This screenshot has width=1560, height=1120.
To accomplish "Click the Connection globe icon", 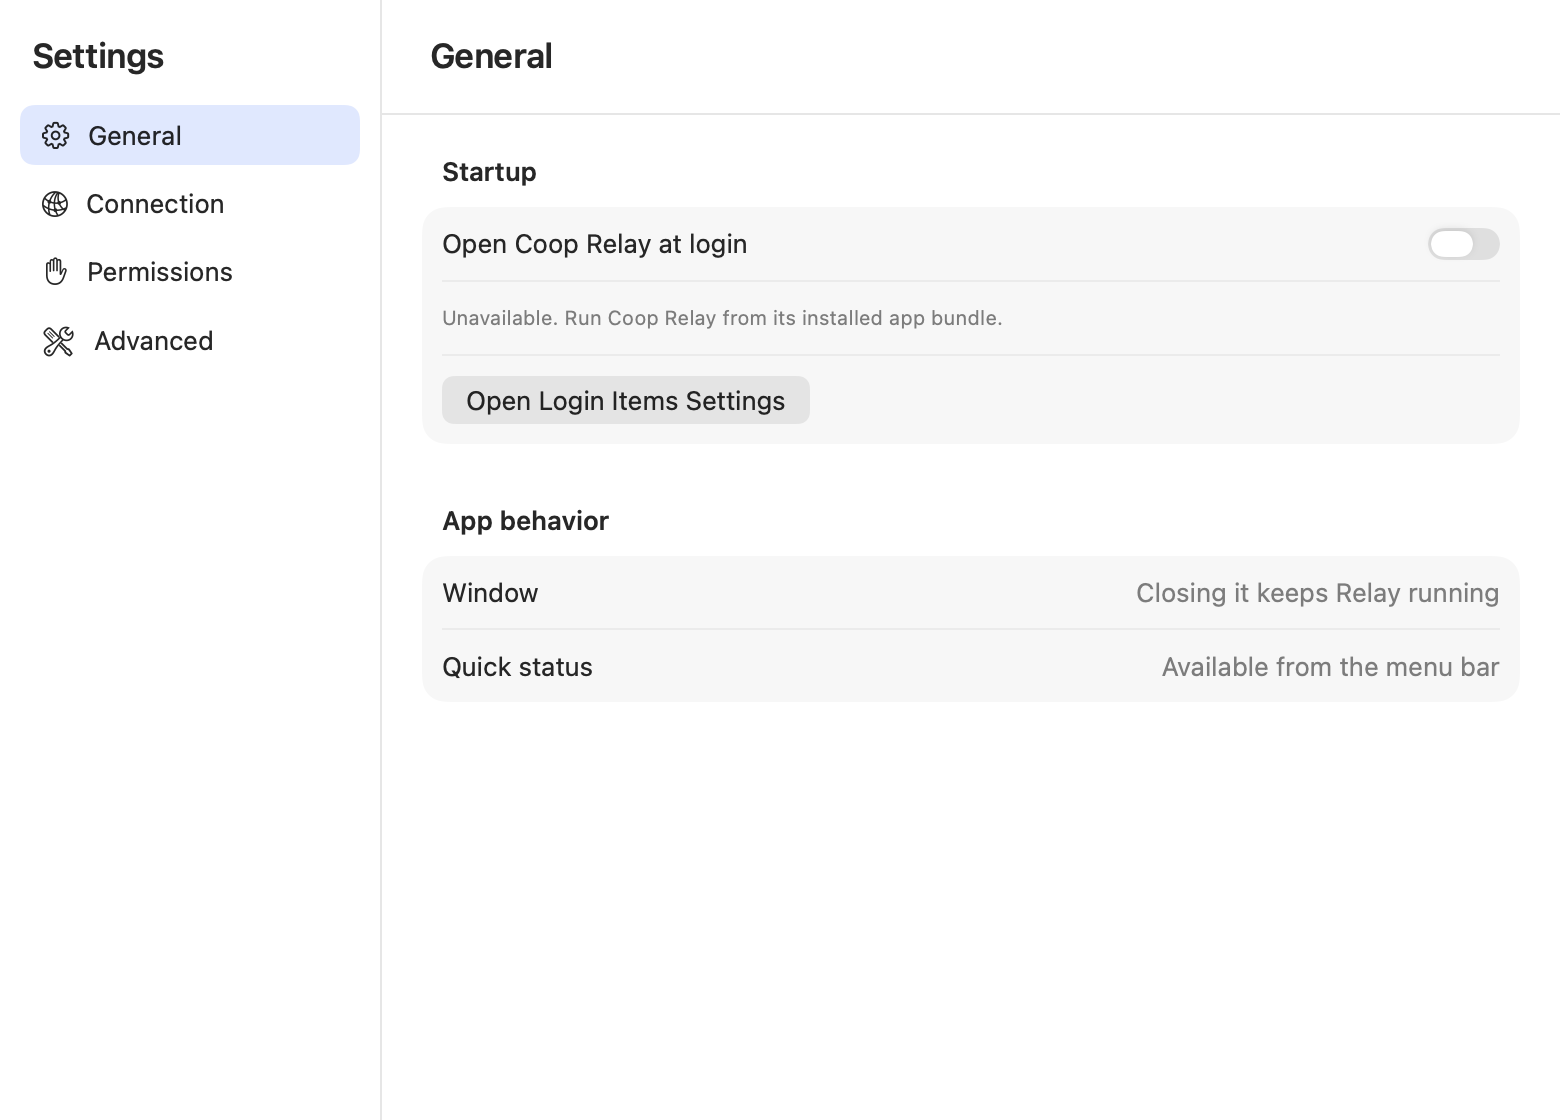I will [55, 204].
